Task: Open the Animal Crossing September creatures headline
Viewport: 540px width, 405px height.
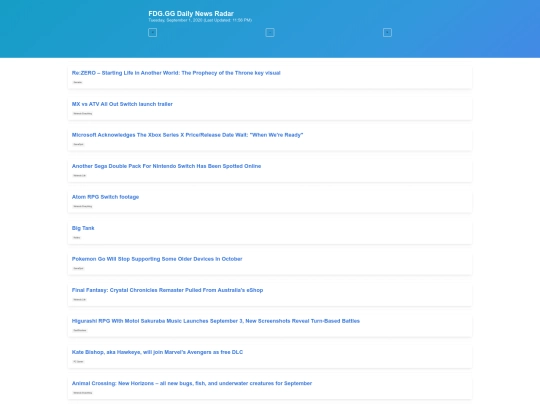Action: (x=192, y=383)
